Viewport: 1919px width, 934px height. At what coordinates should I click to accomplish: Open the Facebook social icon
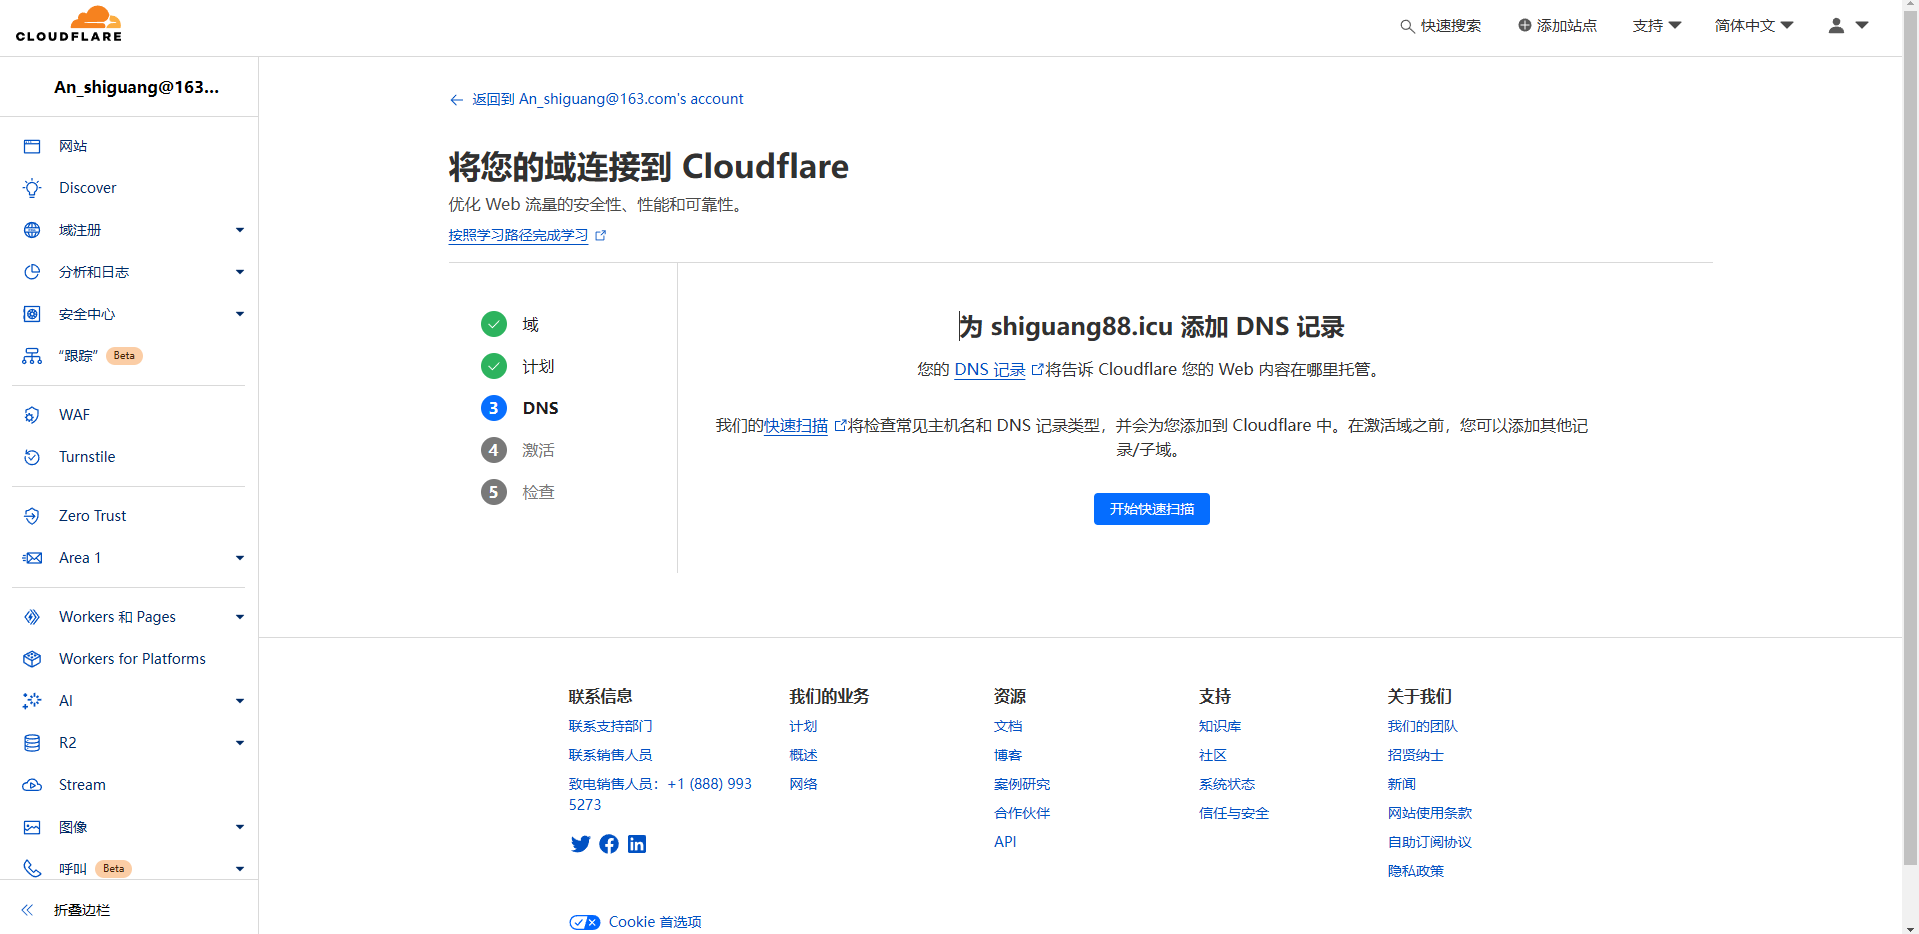609,844
